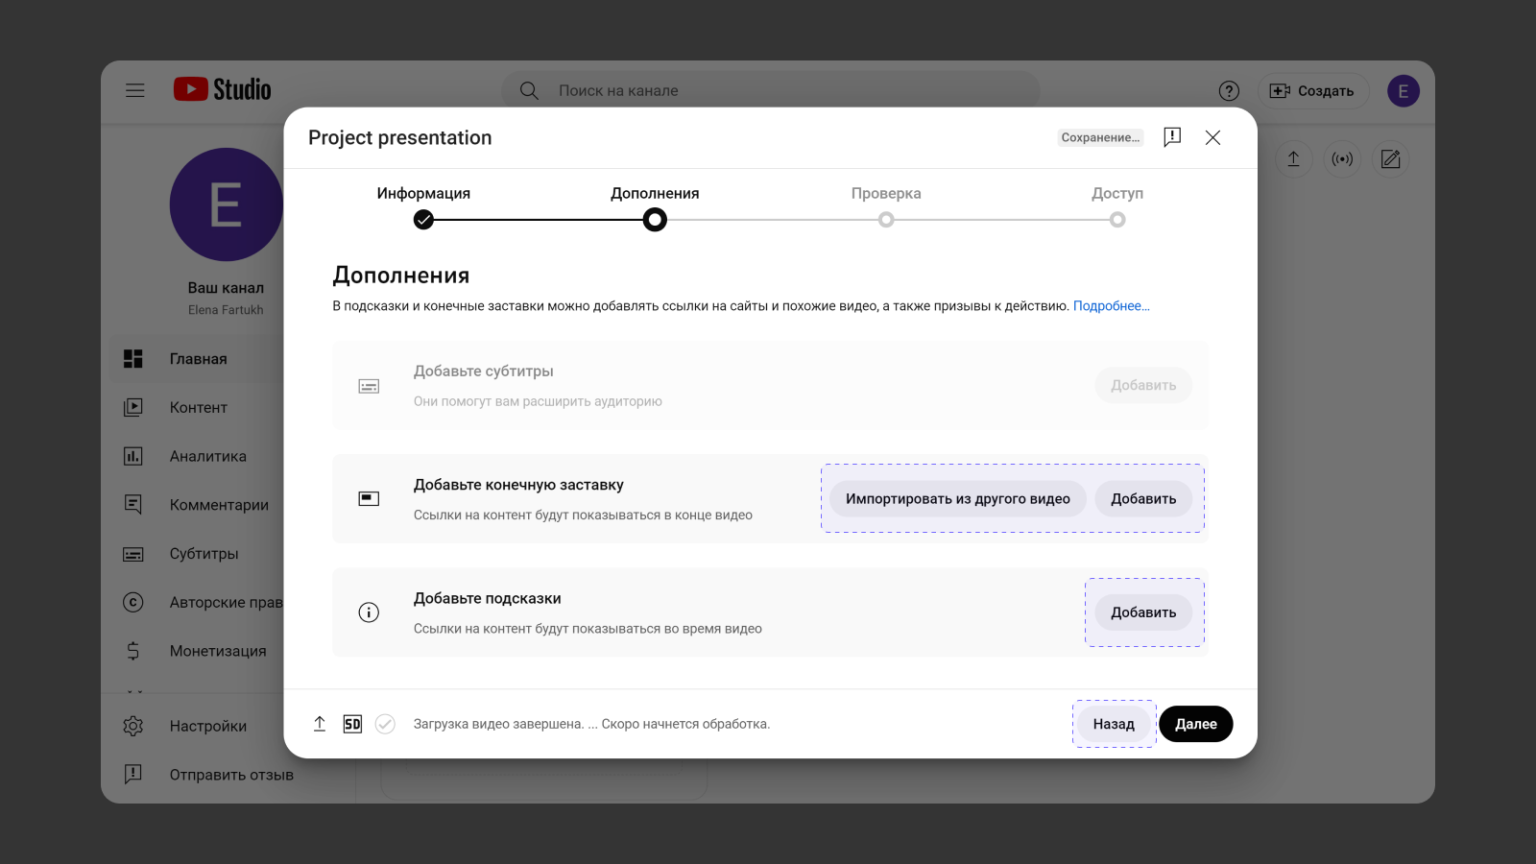Select the Субтитры sidebar icon
1536x864 pixels.
point(133,553)
